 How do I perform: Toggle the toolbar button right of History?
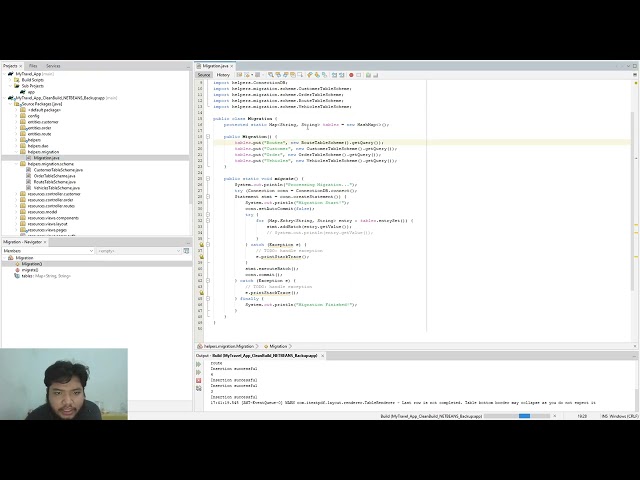click(x=239, y=75)
